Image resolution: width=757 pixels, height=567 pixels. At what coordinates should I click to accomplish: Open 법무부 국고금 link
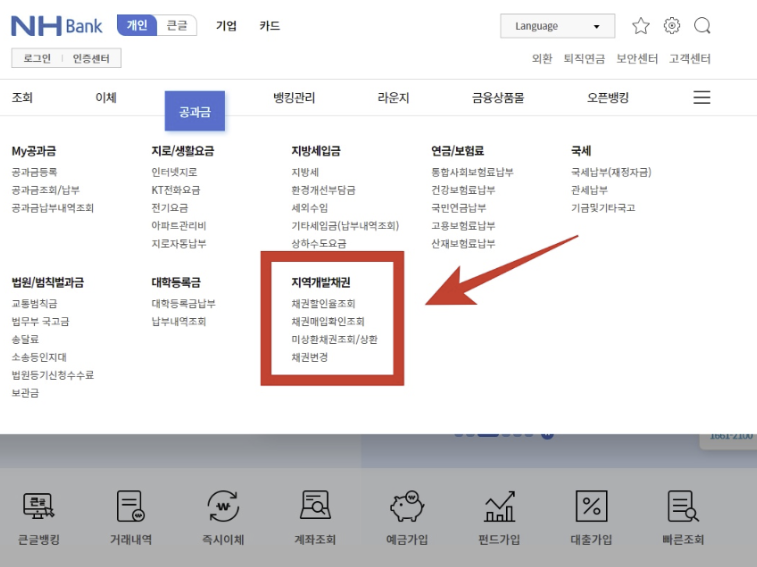coord(40,321)
